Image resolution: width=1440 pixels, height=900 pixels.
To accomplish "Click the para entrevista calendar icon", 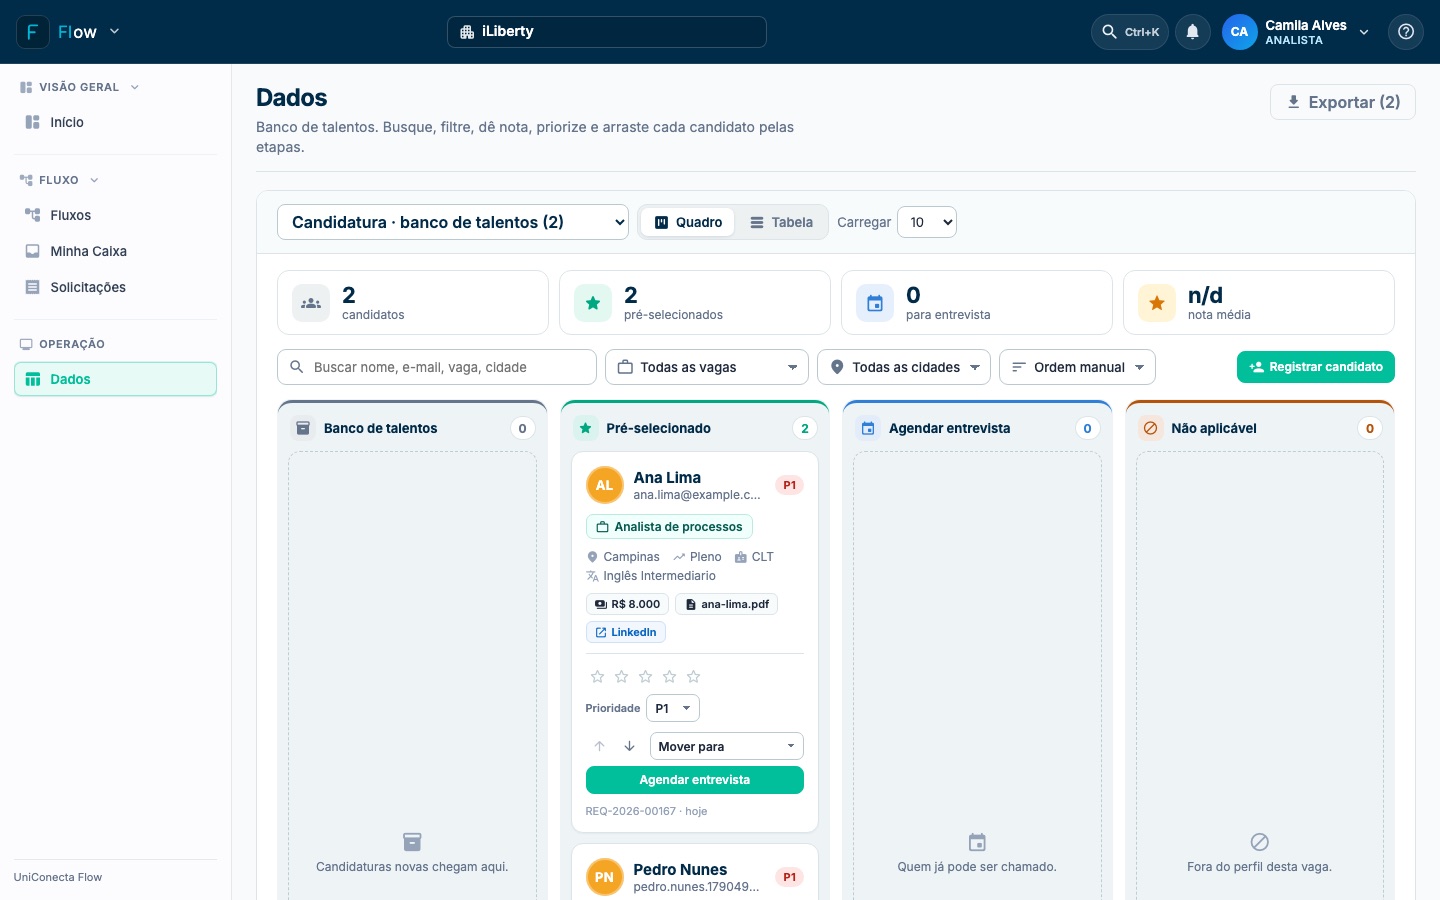I will coord(875,303).
